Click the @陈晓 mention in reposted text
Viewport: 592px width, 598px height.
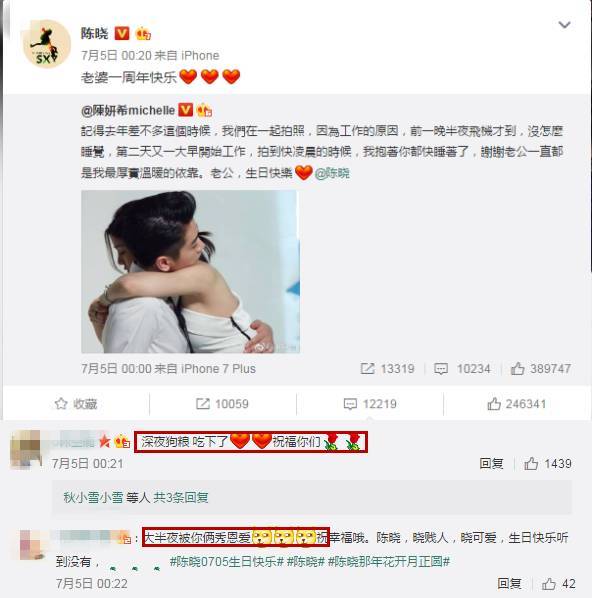click(x=332, y=173)
